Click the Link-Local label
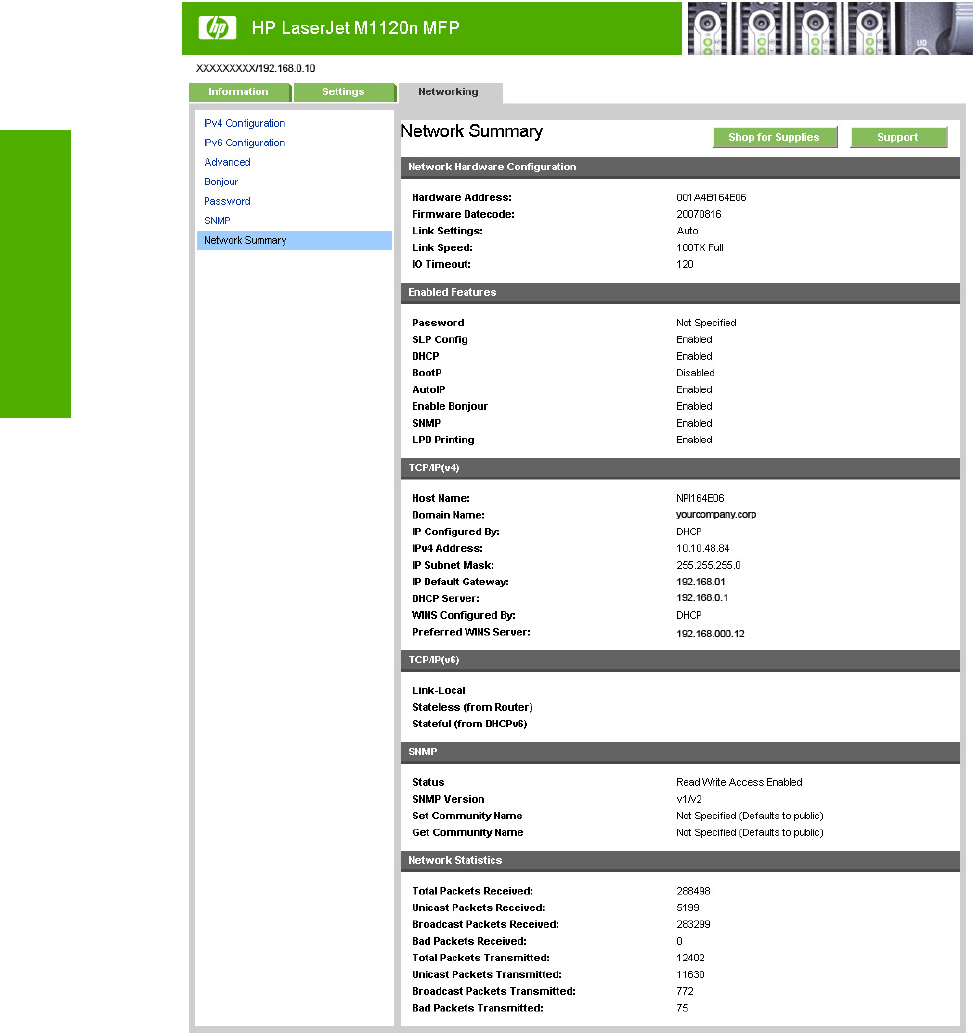974x1036 pixels. click(x=439, y=690)
